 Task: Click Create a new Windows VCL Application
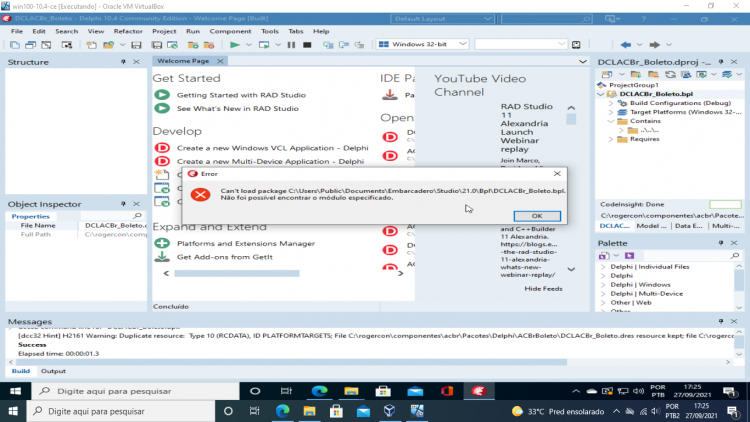[x=272, y=148]
